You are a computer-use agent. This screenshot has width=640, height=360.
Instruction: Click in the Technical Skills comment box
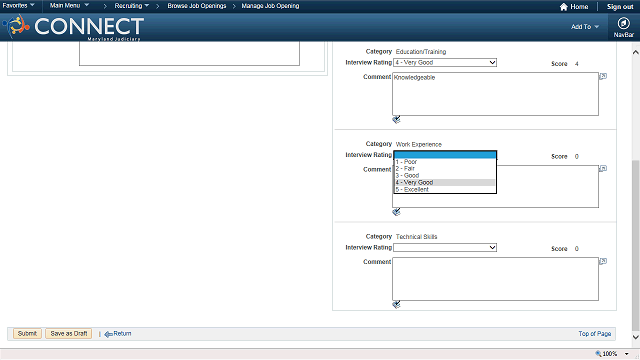click(495, 279)
